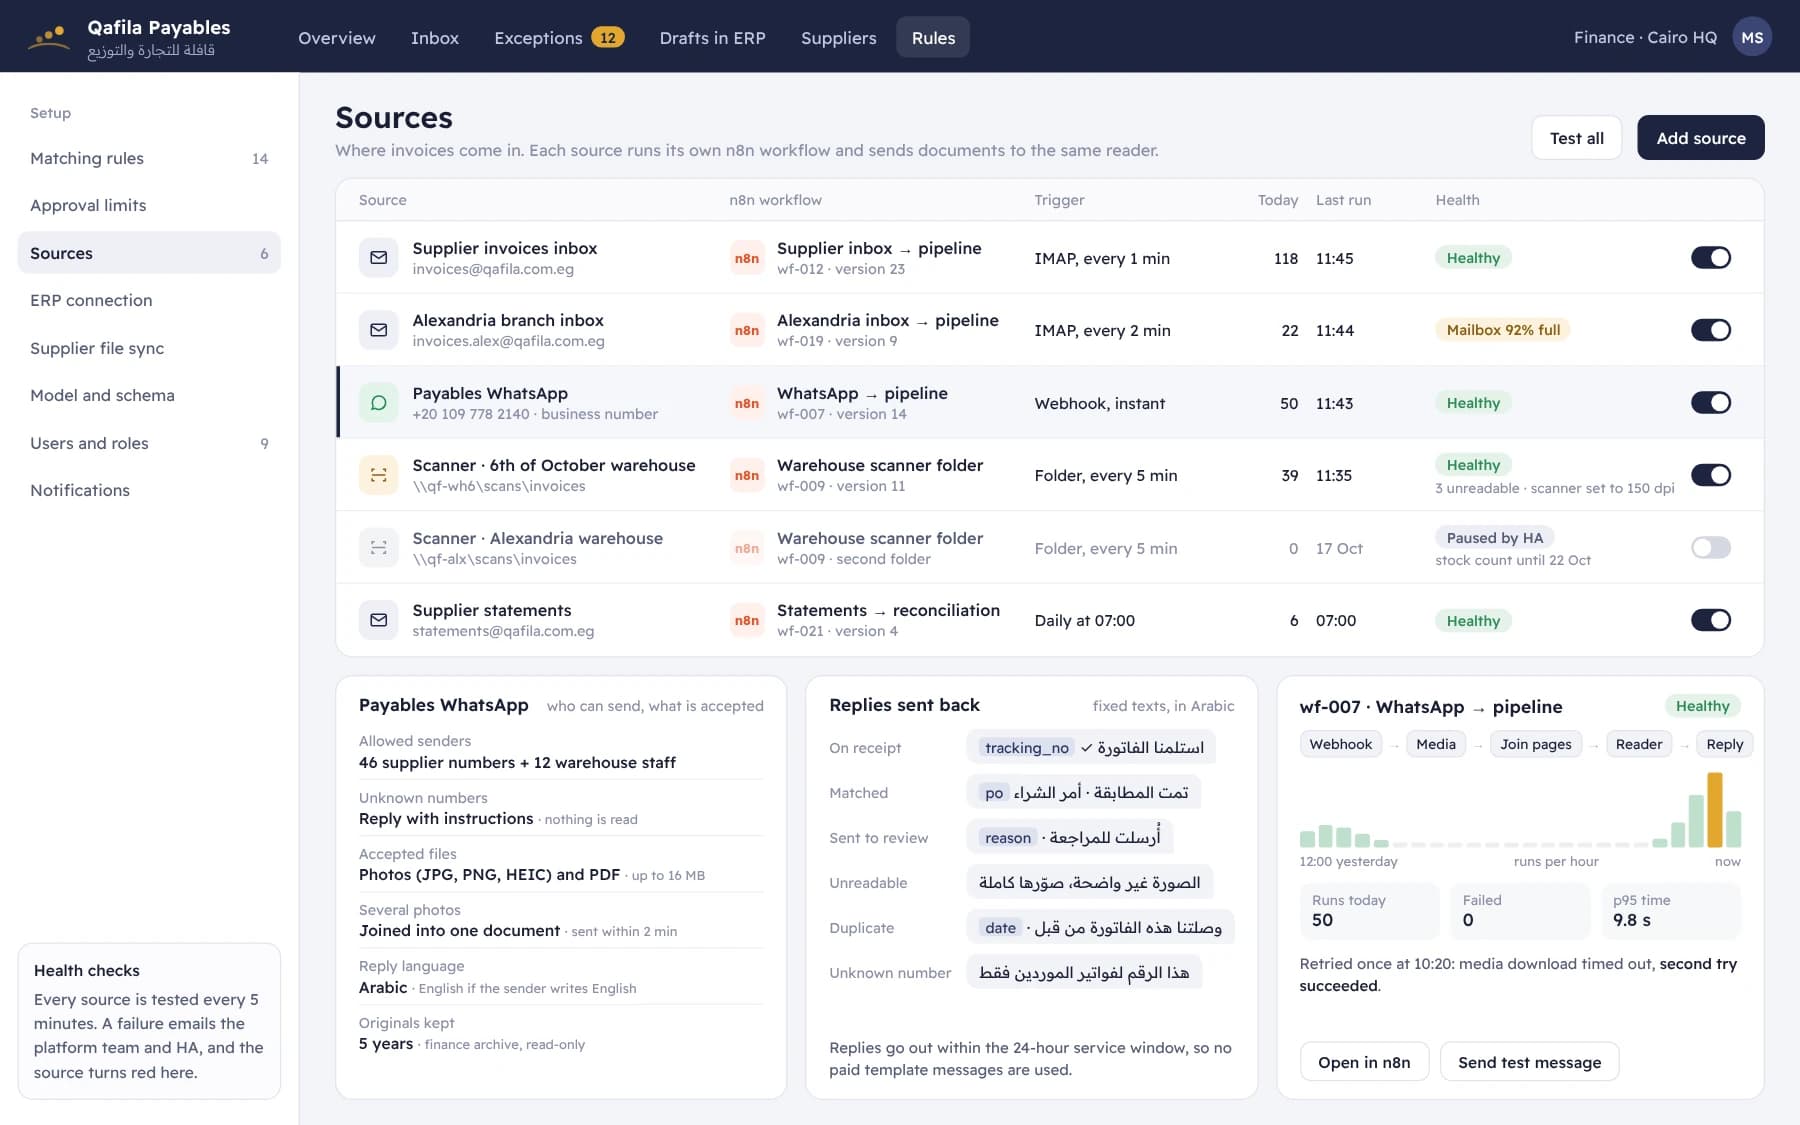Screen dimensions: 1800x1125
Task: Open the Suppliers tab
Action: [838, 38]
